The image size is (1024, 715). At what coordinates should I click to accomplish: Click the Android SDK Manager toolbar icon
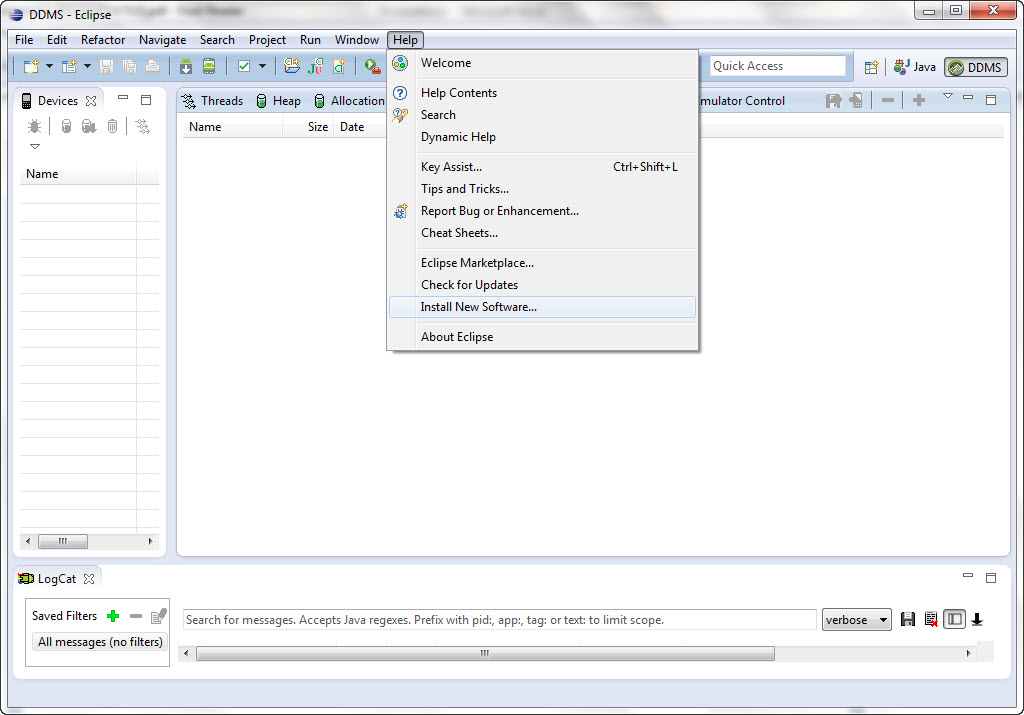click(x=186, y=67)
